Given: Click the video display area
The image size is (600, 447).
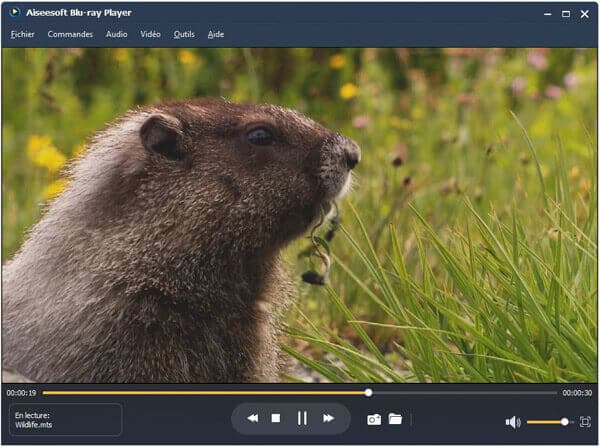Looking at the screenshot, I should click(300, 215).
